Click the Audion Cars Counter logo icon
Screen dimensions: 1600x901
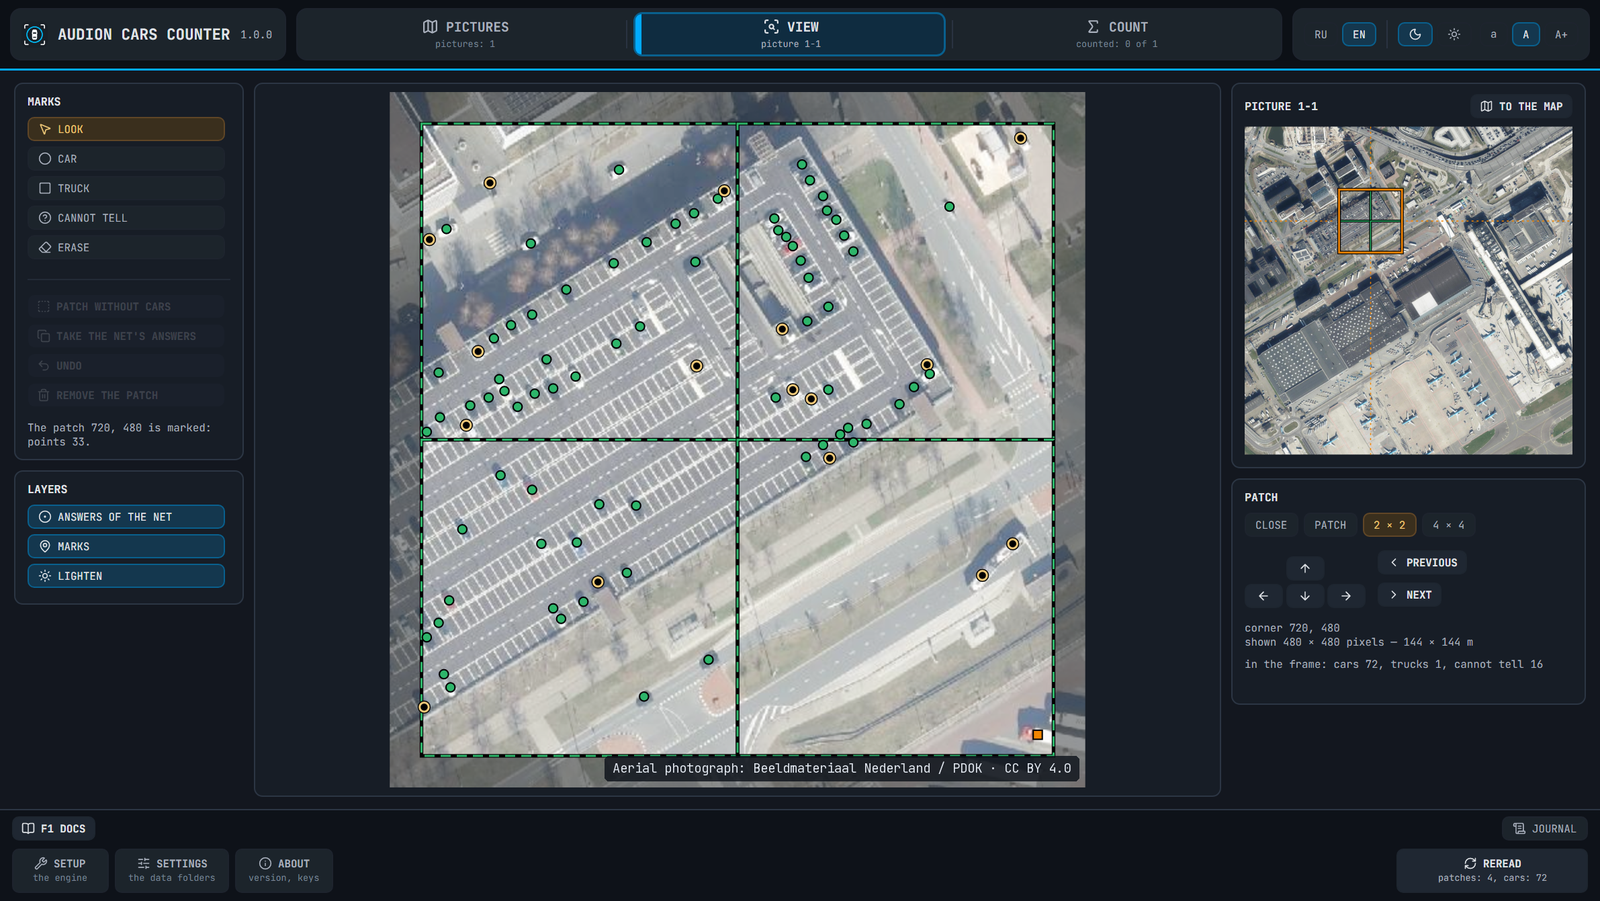pos(34,34)
